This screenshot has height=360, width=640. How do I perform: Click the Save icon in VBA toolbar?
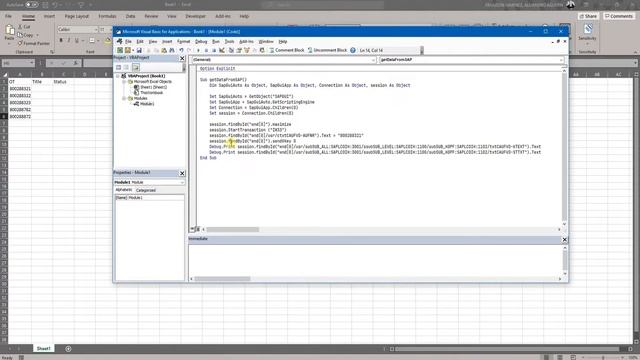coord(139,50)
